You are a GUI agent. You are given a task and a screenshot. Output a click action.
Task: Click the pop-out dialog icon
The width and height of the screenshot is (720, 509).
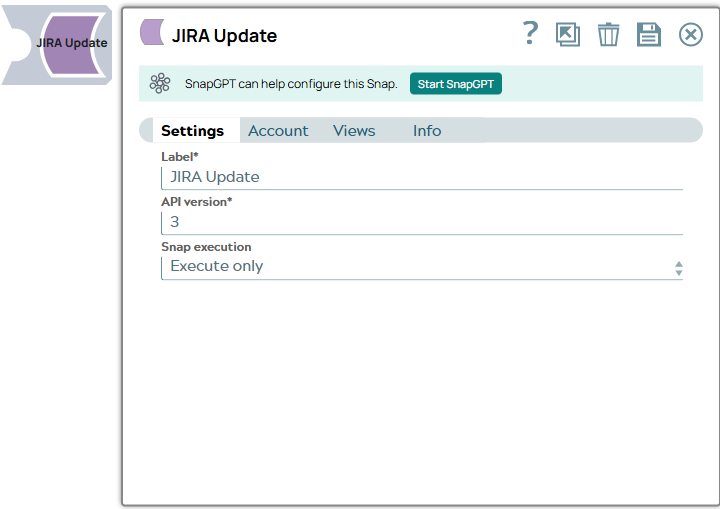[568, 34]
